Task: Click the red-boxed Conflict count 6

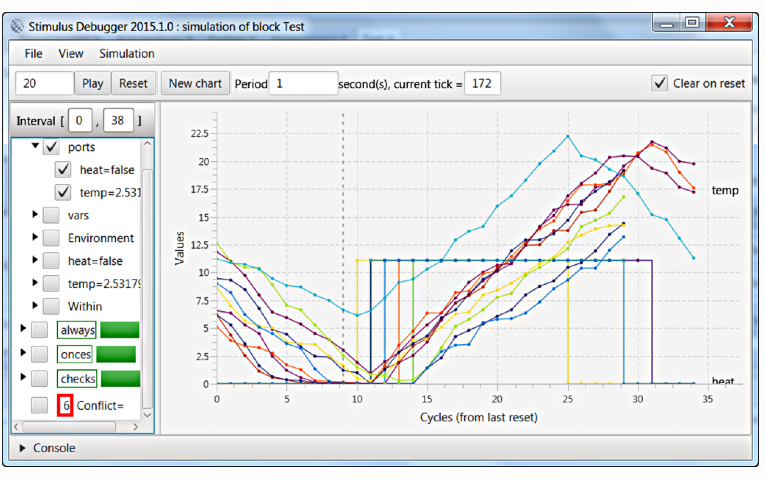Action: tap(65, 405)
